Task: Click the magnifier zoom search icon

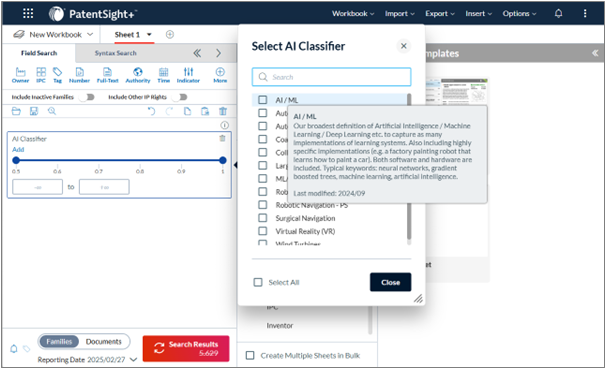Action: tap(52, 111)
